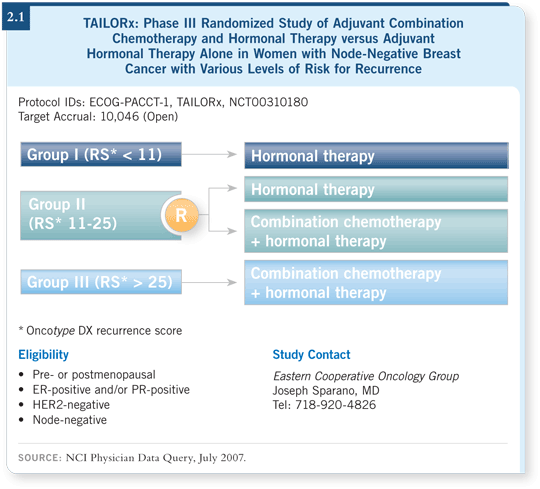Select the Group II (RS* 11-25) box
The image size is (540, 489).
coord(101,216)
